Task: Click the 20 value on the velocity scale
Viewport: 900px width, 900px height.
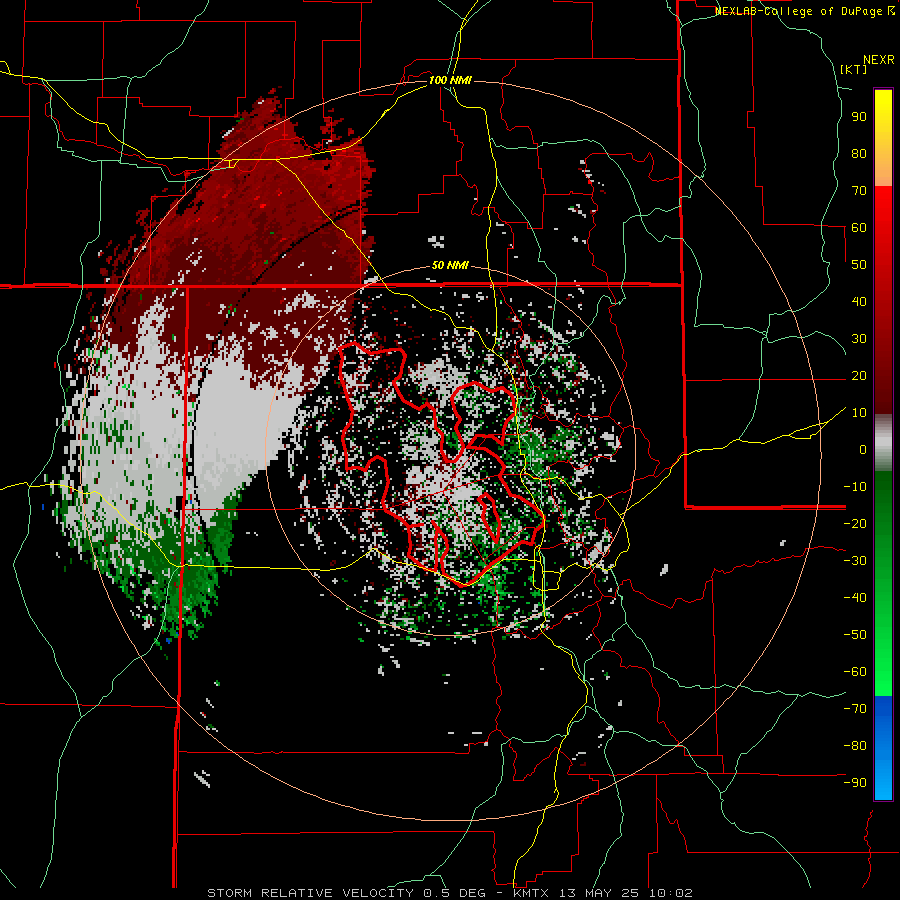Action: 859,375
